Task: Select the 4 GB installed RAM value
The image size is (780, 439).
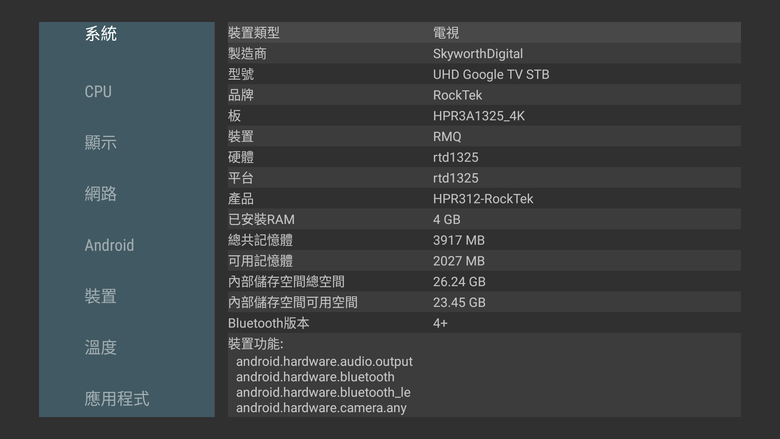Action: click(447, 220)
